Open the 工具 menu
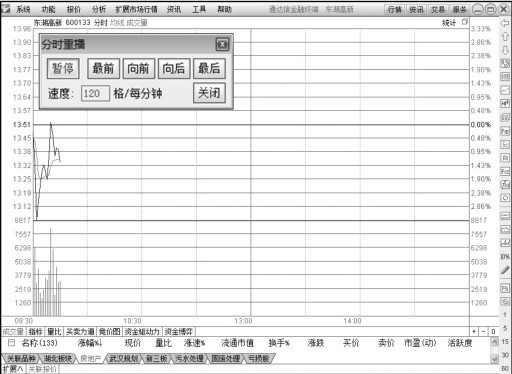Image resolution: width=512 pixels, height=374 pixels. [x=199, y=9]
